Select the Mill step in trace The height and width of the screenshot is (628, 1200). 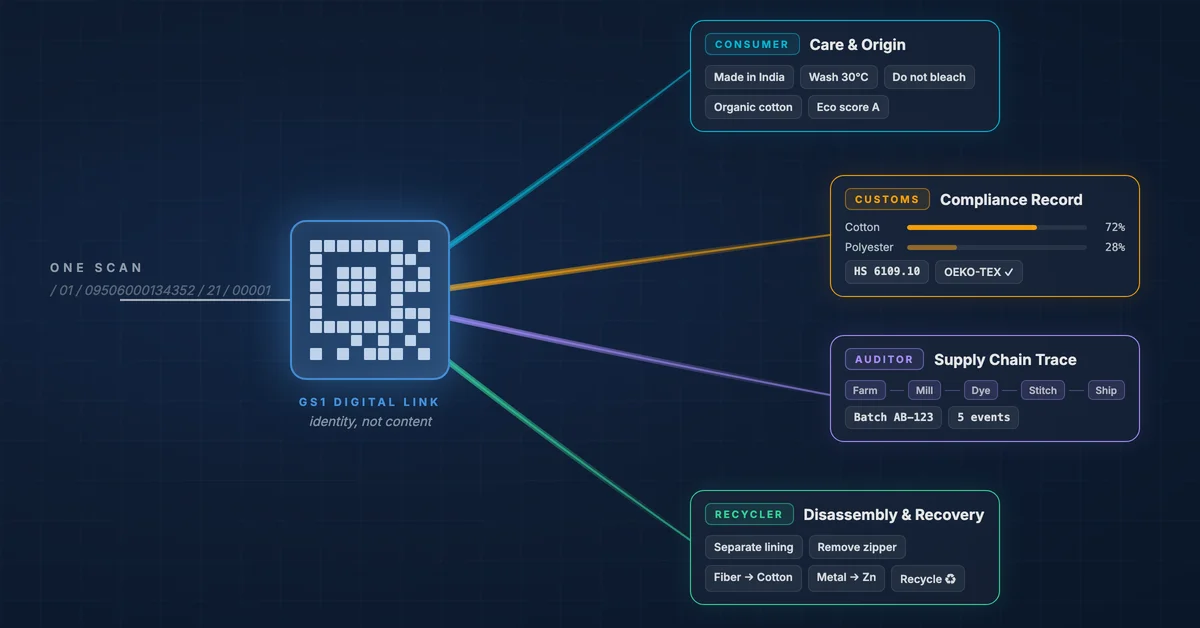coord(925,390)
